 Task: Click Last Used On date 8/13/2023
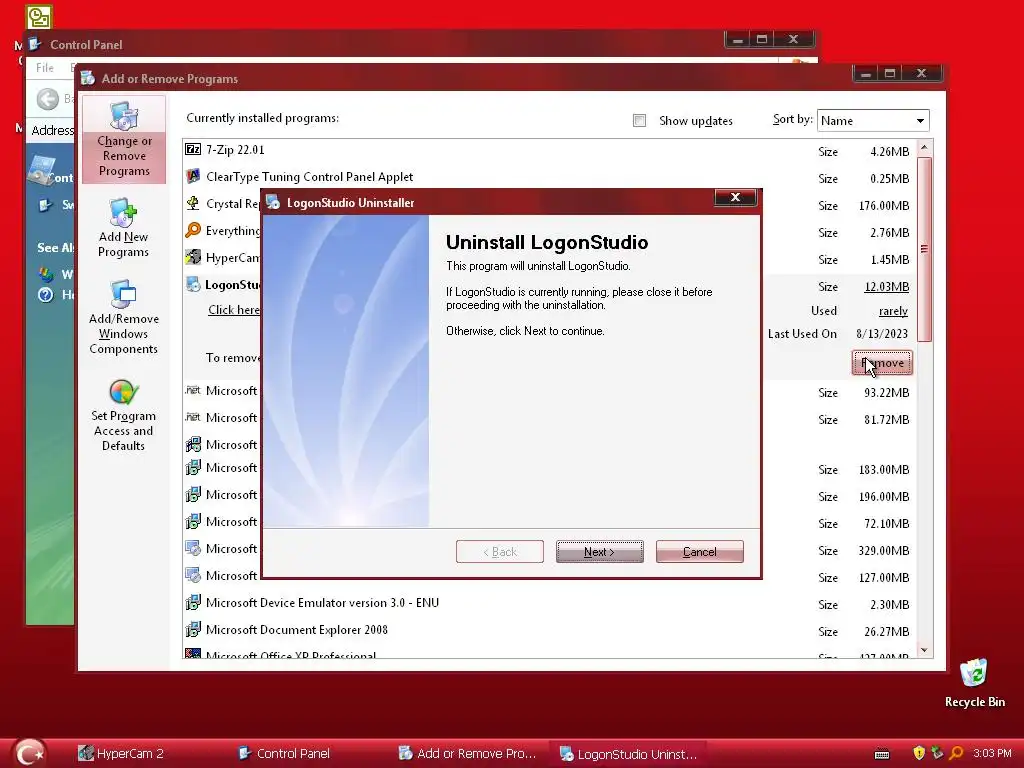pos(882,334)
